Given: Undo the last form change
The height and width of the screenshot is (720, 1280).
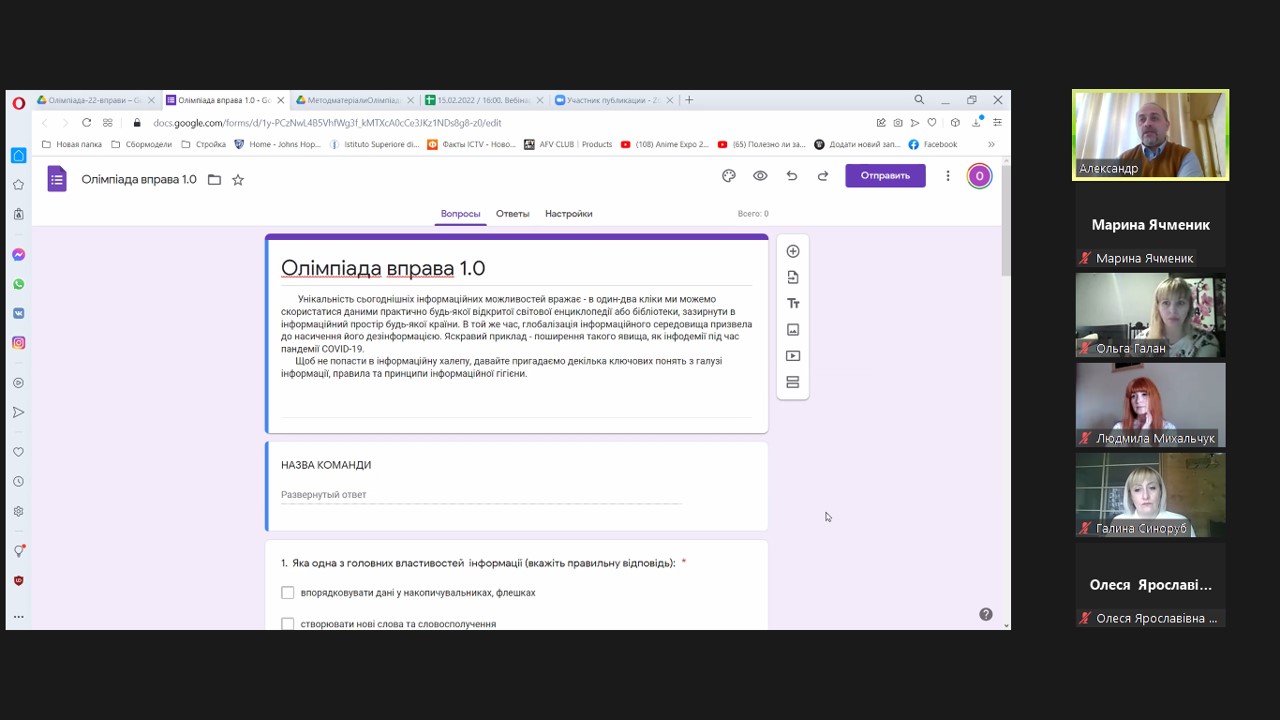Looking at the screenshot, I should coord(791,176).
